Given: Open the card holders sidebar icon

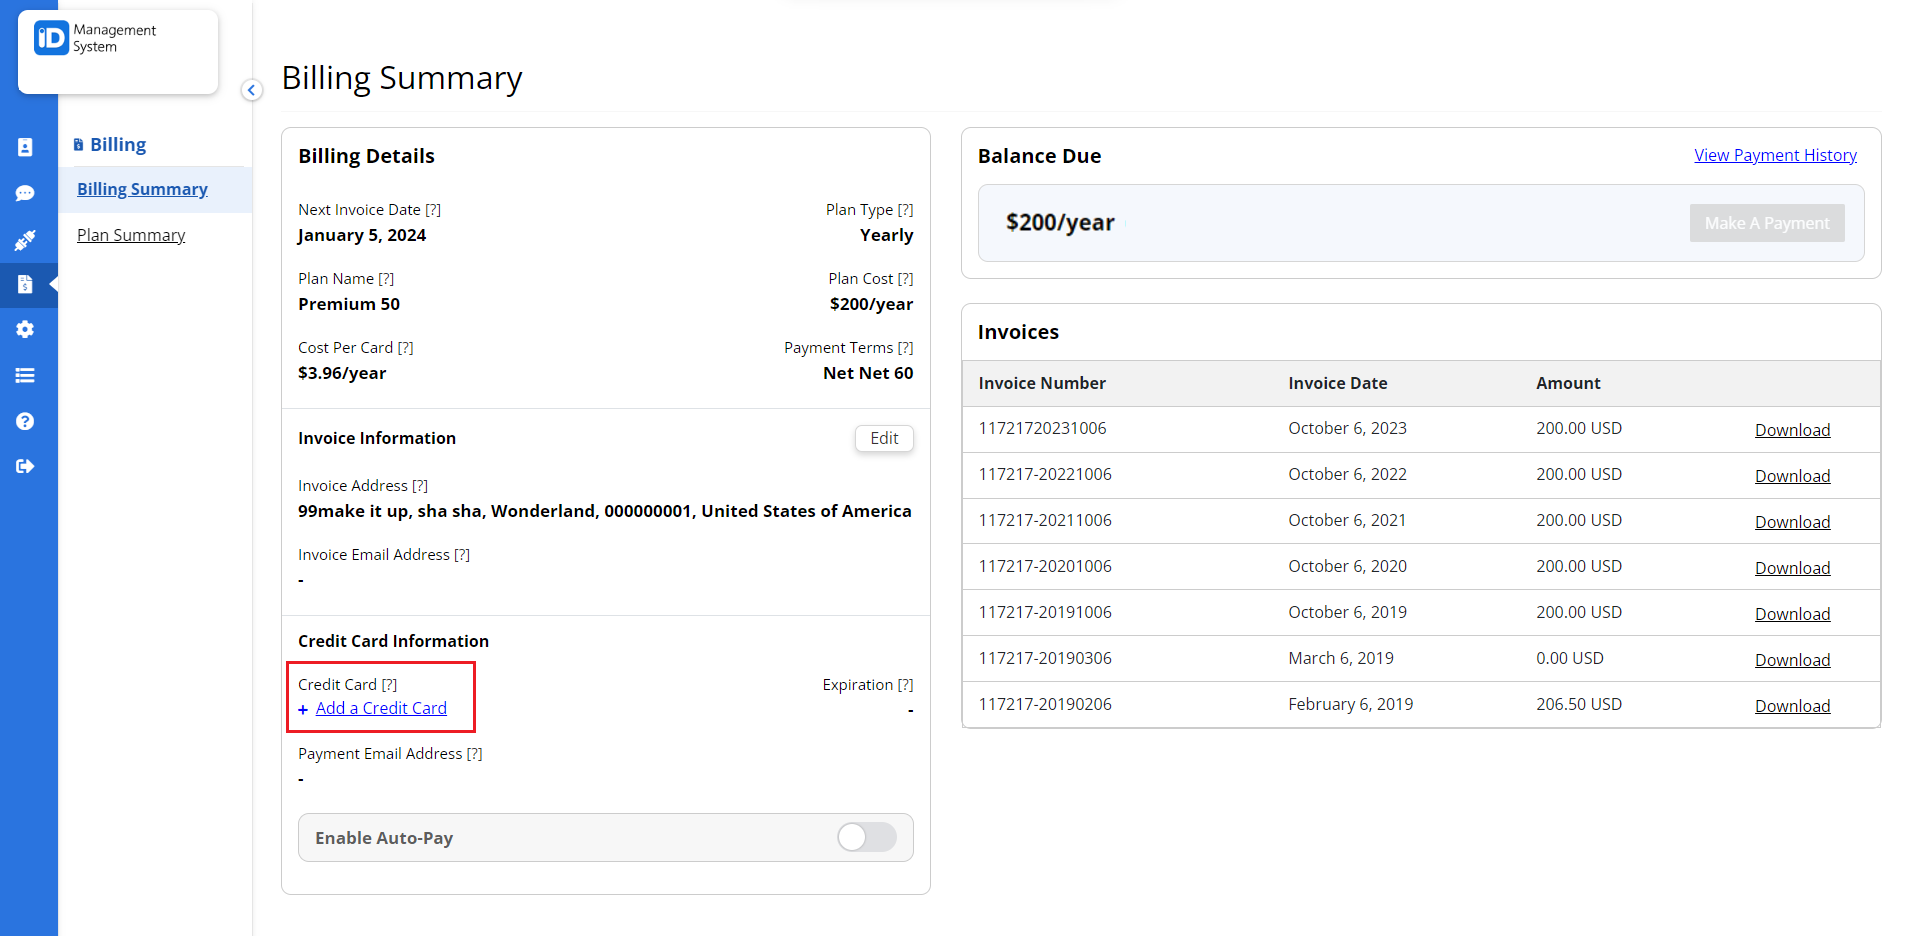Looking at the screenshot, I should pyautogui.click(x=25, y=147).
